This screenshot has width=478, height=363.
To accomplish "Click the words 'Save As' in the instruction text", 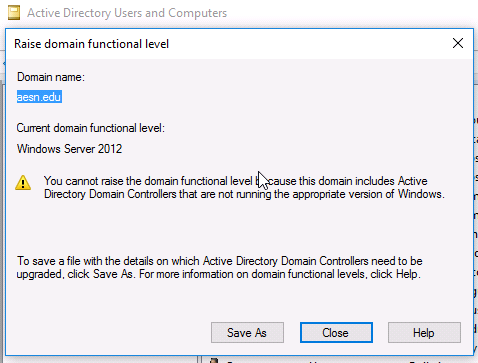I will tap(113, 274).
